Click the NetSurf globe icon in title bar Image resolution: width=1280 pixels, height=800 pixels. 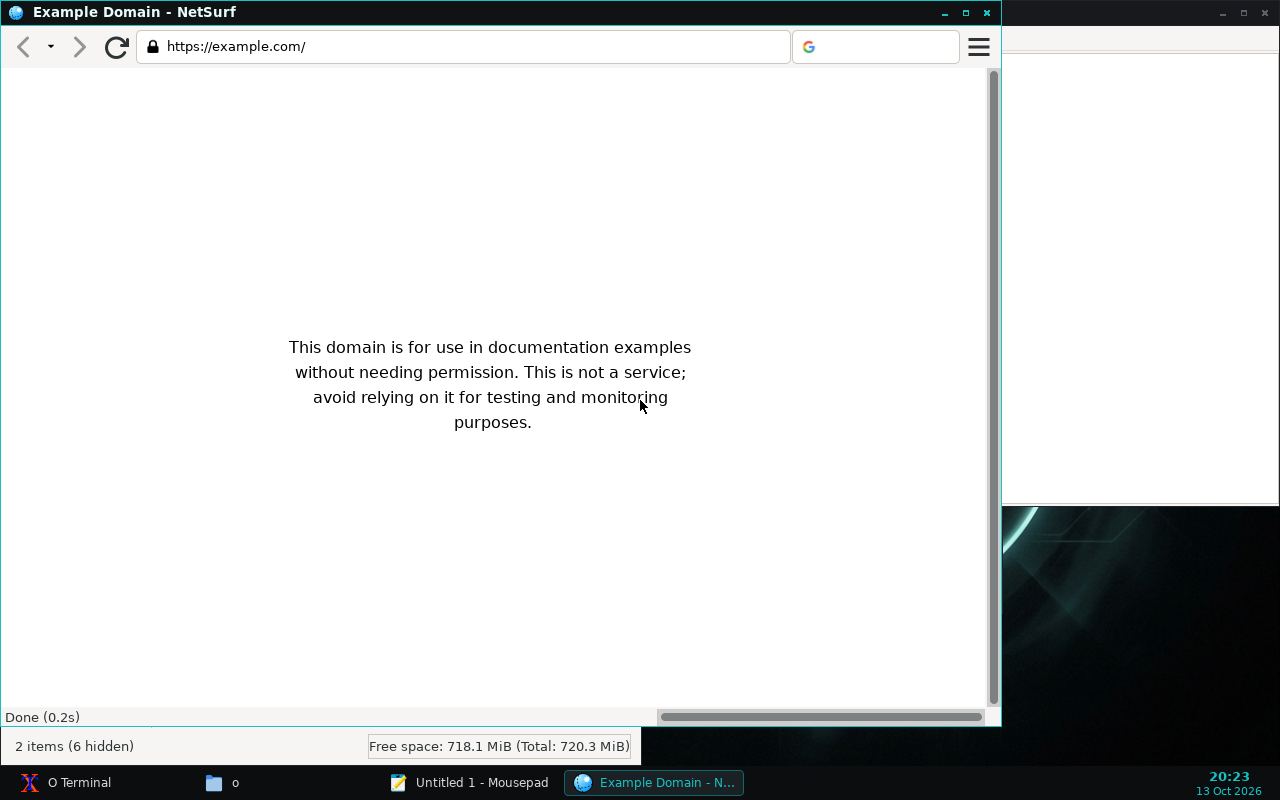(x=16, y=13)
